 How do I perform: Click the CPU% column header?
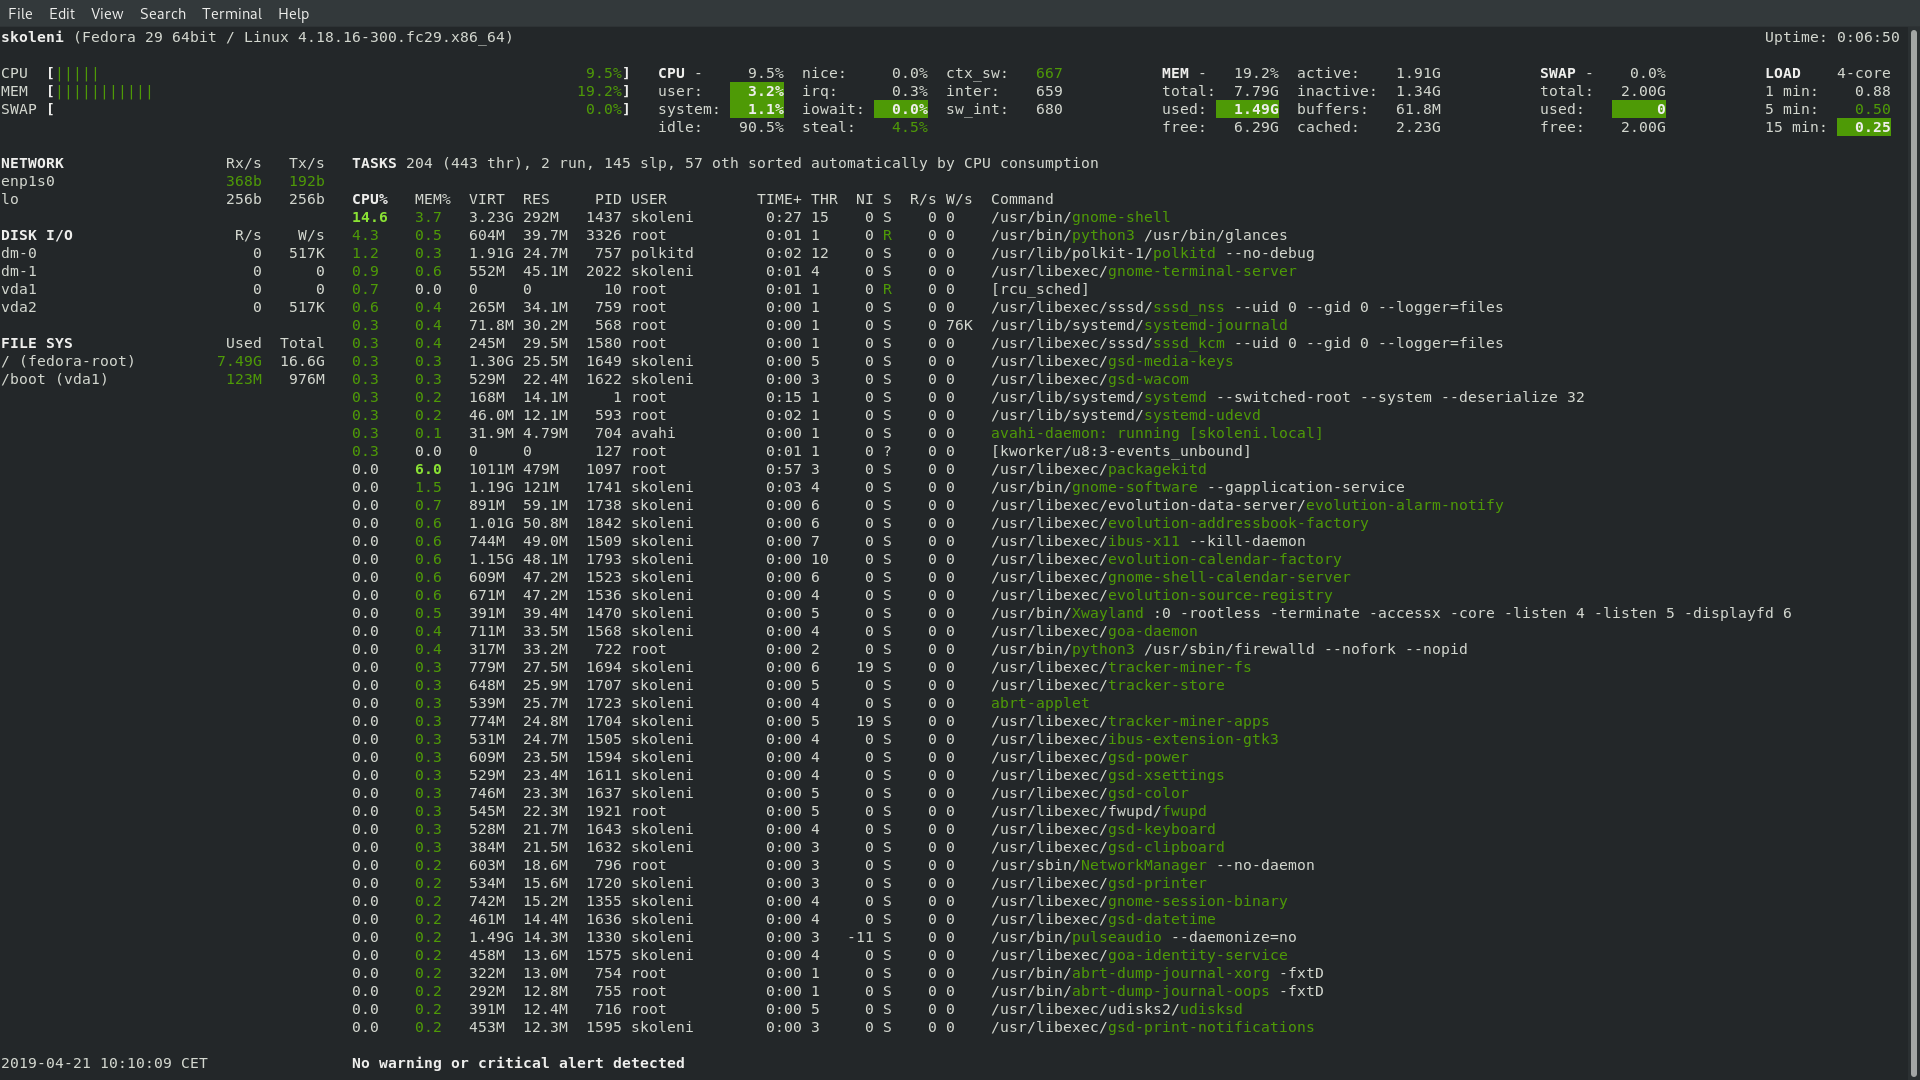pyautogui.click(x=370, y=200)
